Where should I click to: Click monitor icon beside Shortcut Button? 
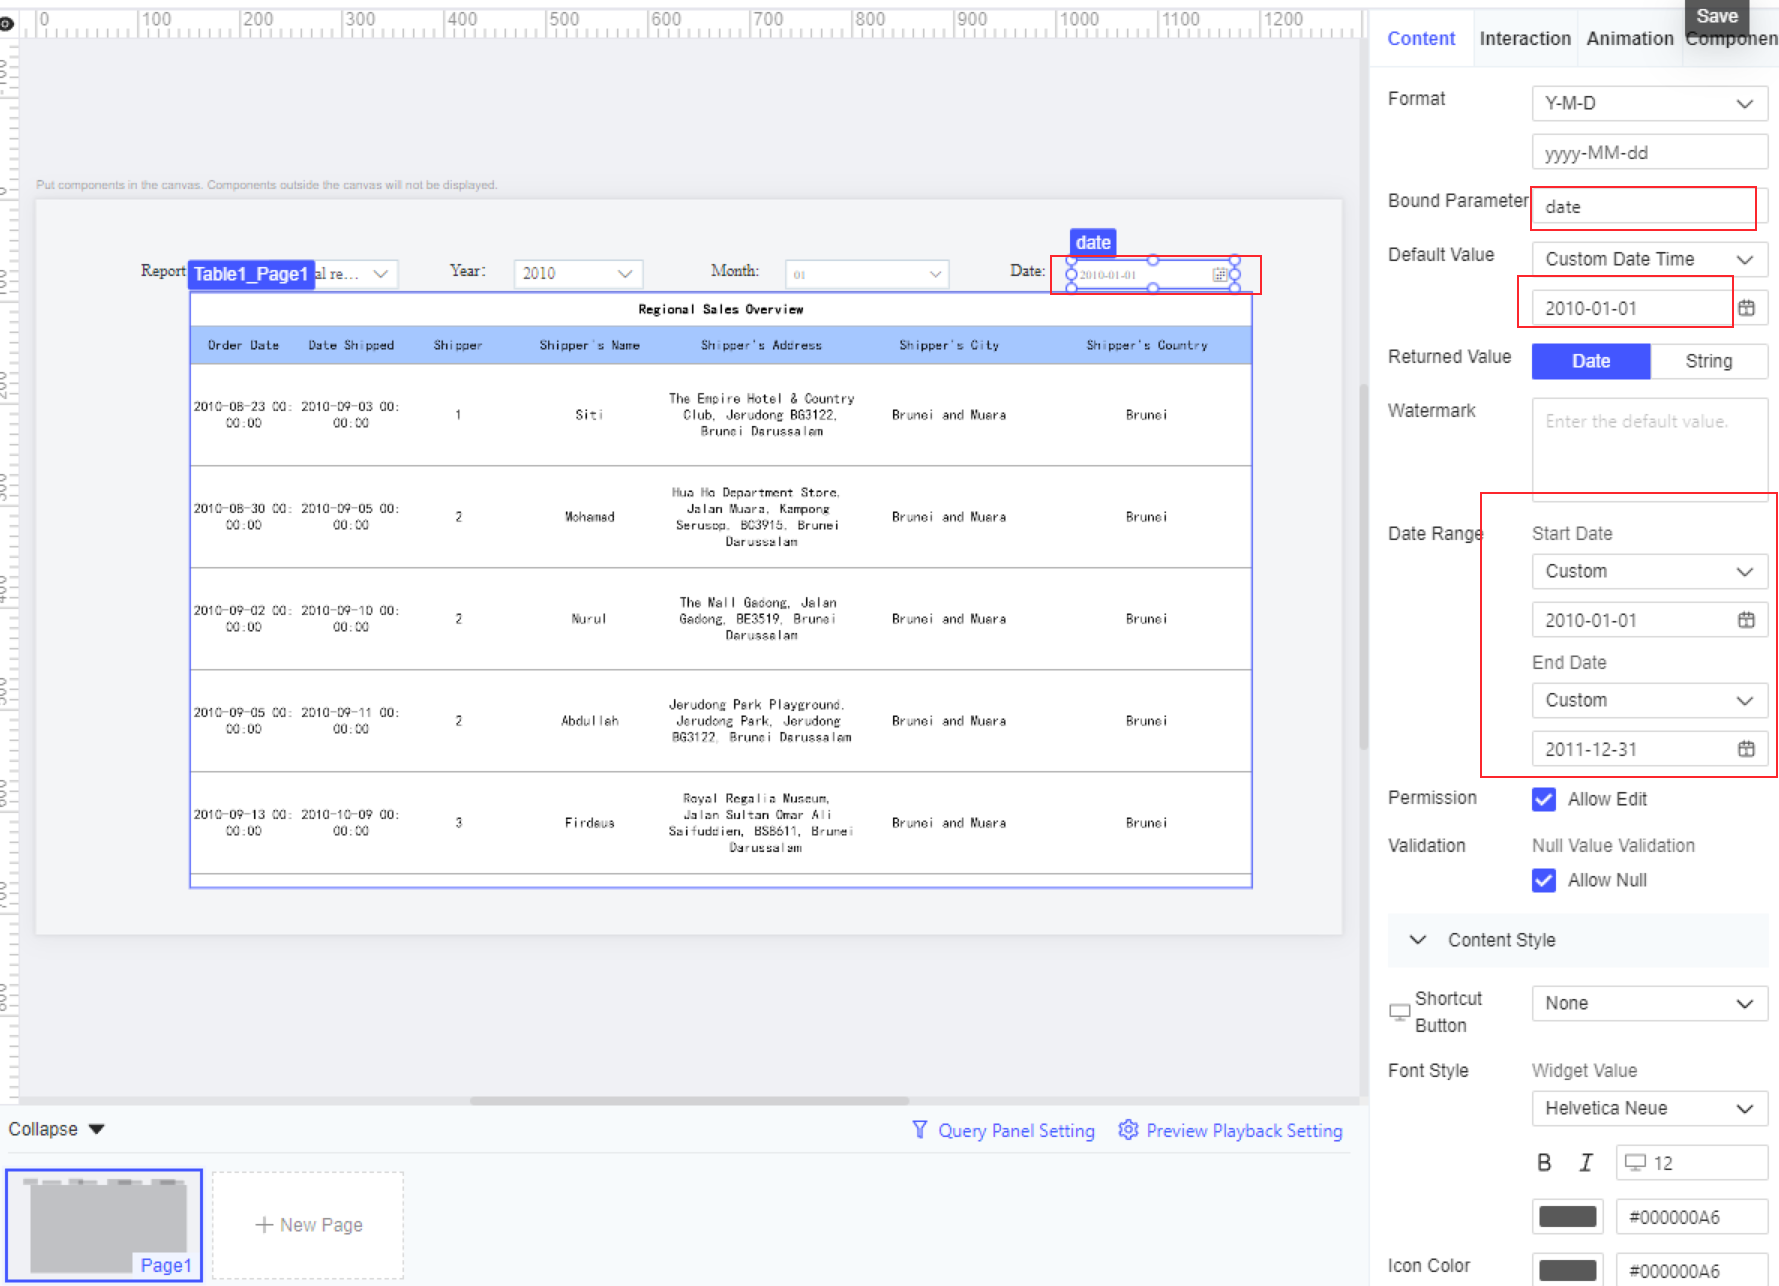point(1399,1012)
